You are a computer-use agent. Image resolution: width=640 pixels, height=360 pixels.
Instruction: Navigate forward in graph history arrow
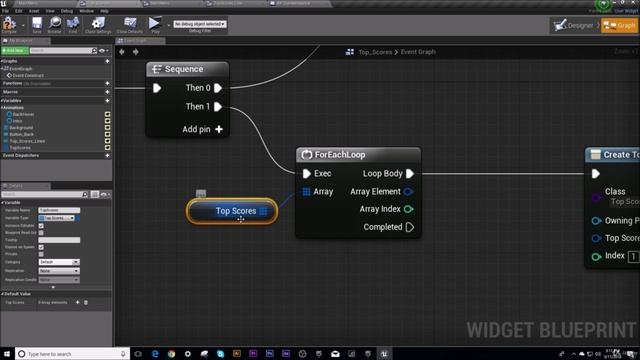point(136,52)
